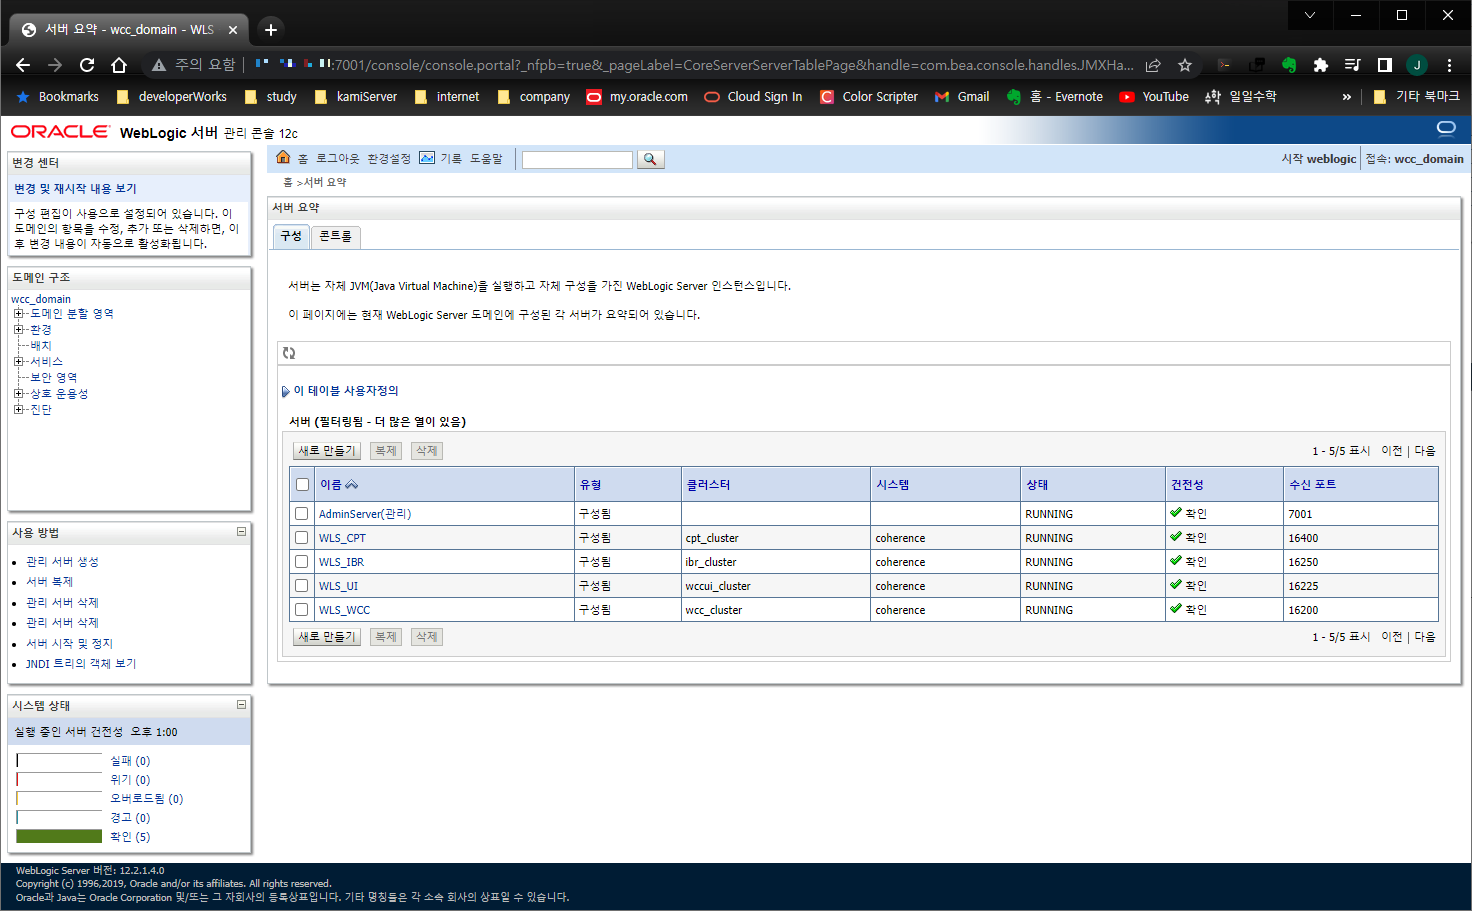The height and width of the screenshot is (911, 1472).
Task: Click the bottom 새로 만들기 button
Action: (x=326, y=637)
